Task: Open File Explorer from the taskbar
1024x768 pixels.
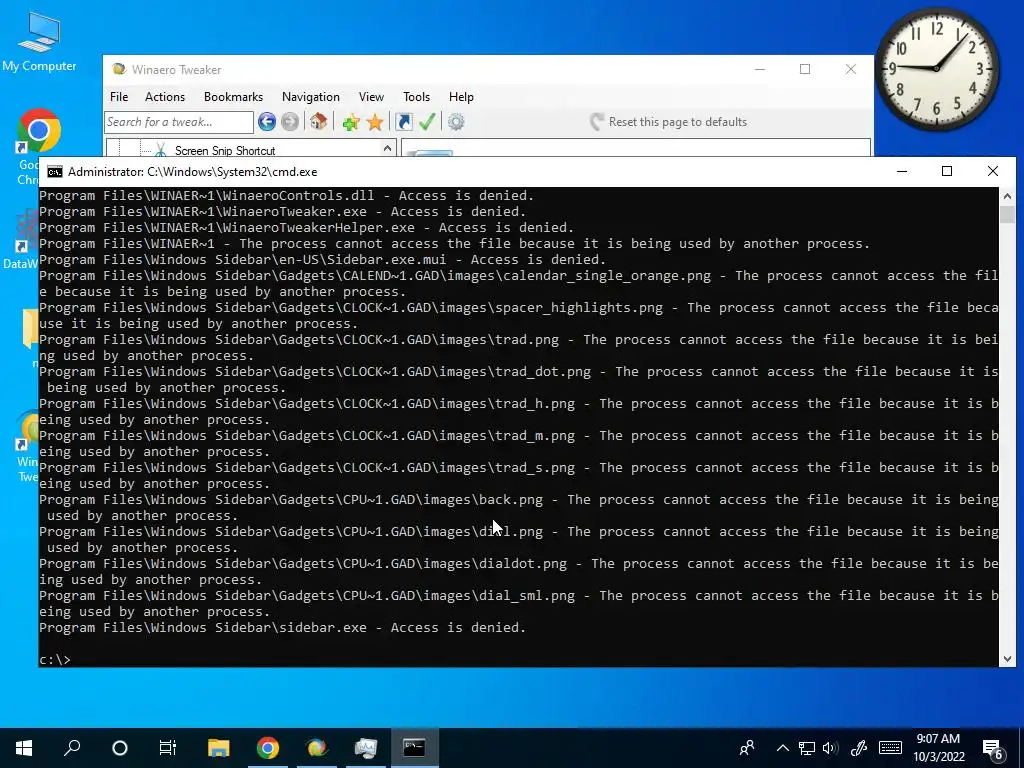Action: point(219,748)
